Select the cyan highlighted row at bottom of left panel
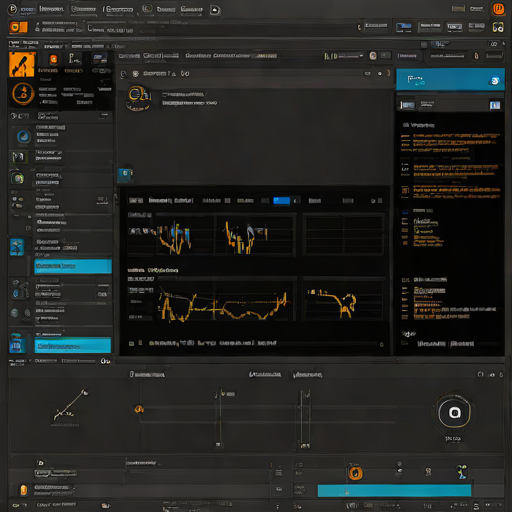Screen dimensions: 512x512 tap(73, 345)
